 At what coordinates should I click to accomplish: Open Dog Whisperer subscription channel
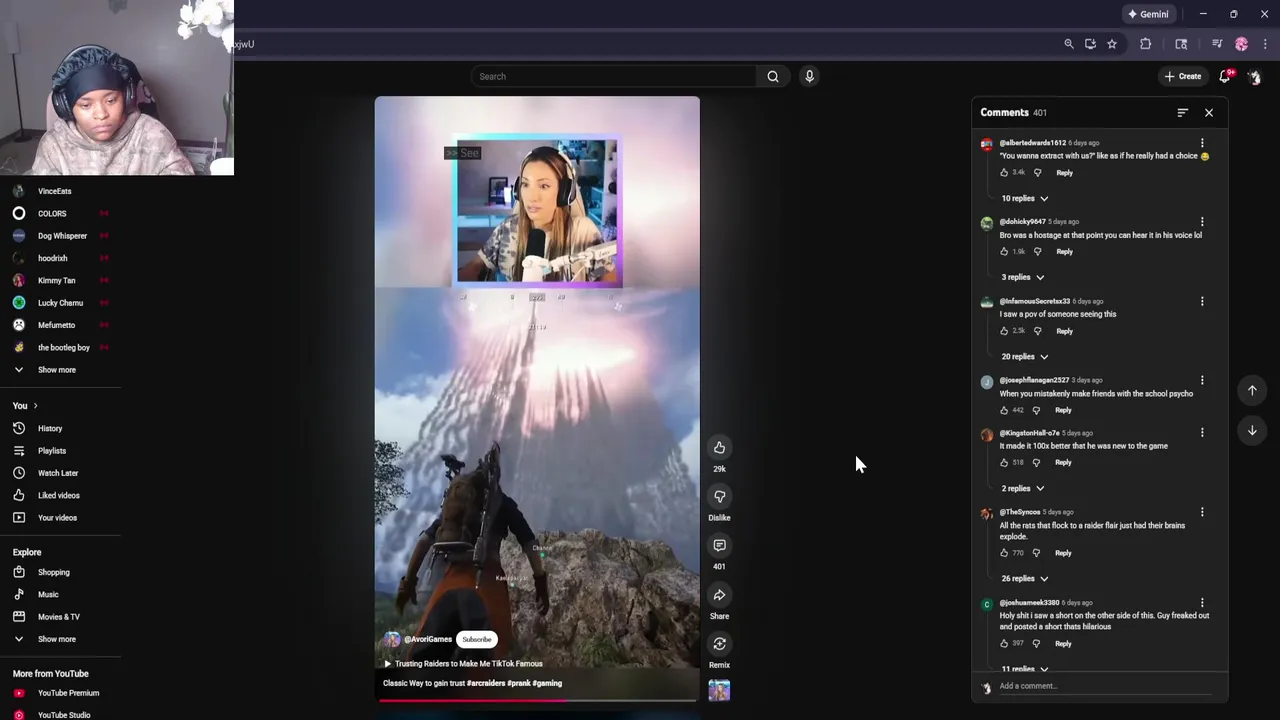60,236
